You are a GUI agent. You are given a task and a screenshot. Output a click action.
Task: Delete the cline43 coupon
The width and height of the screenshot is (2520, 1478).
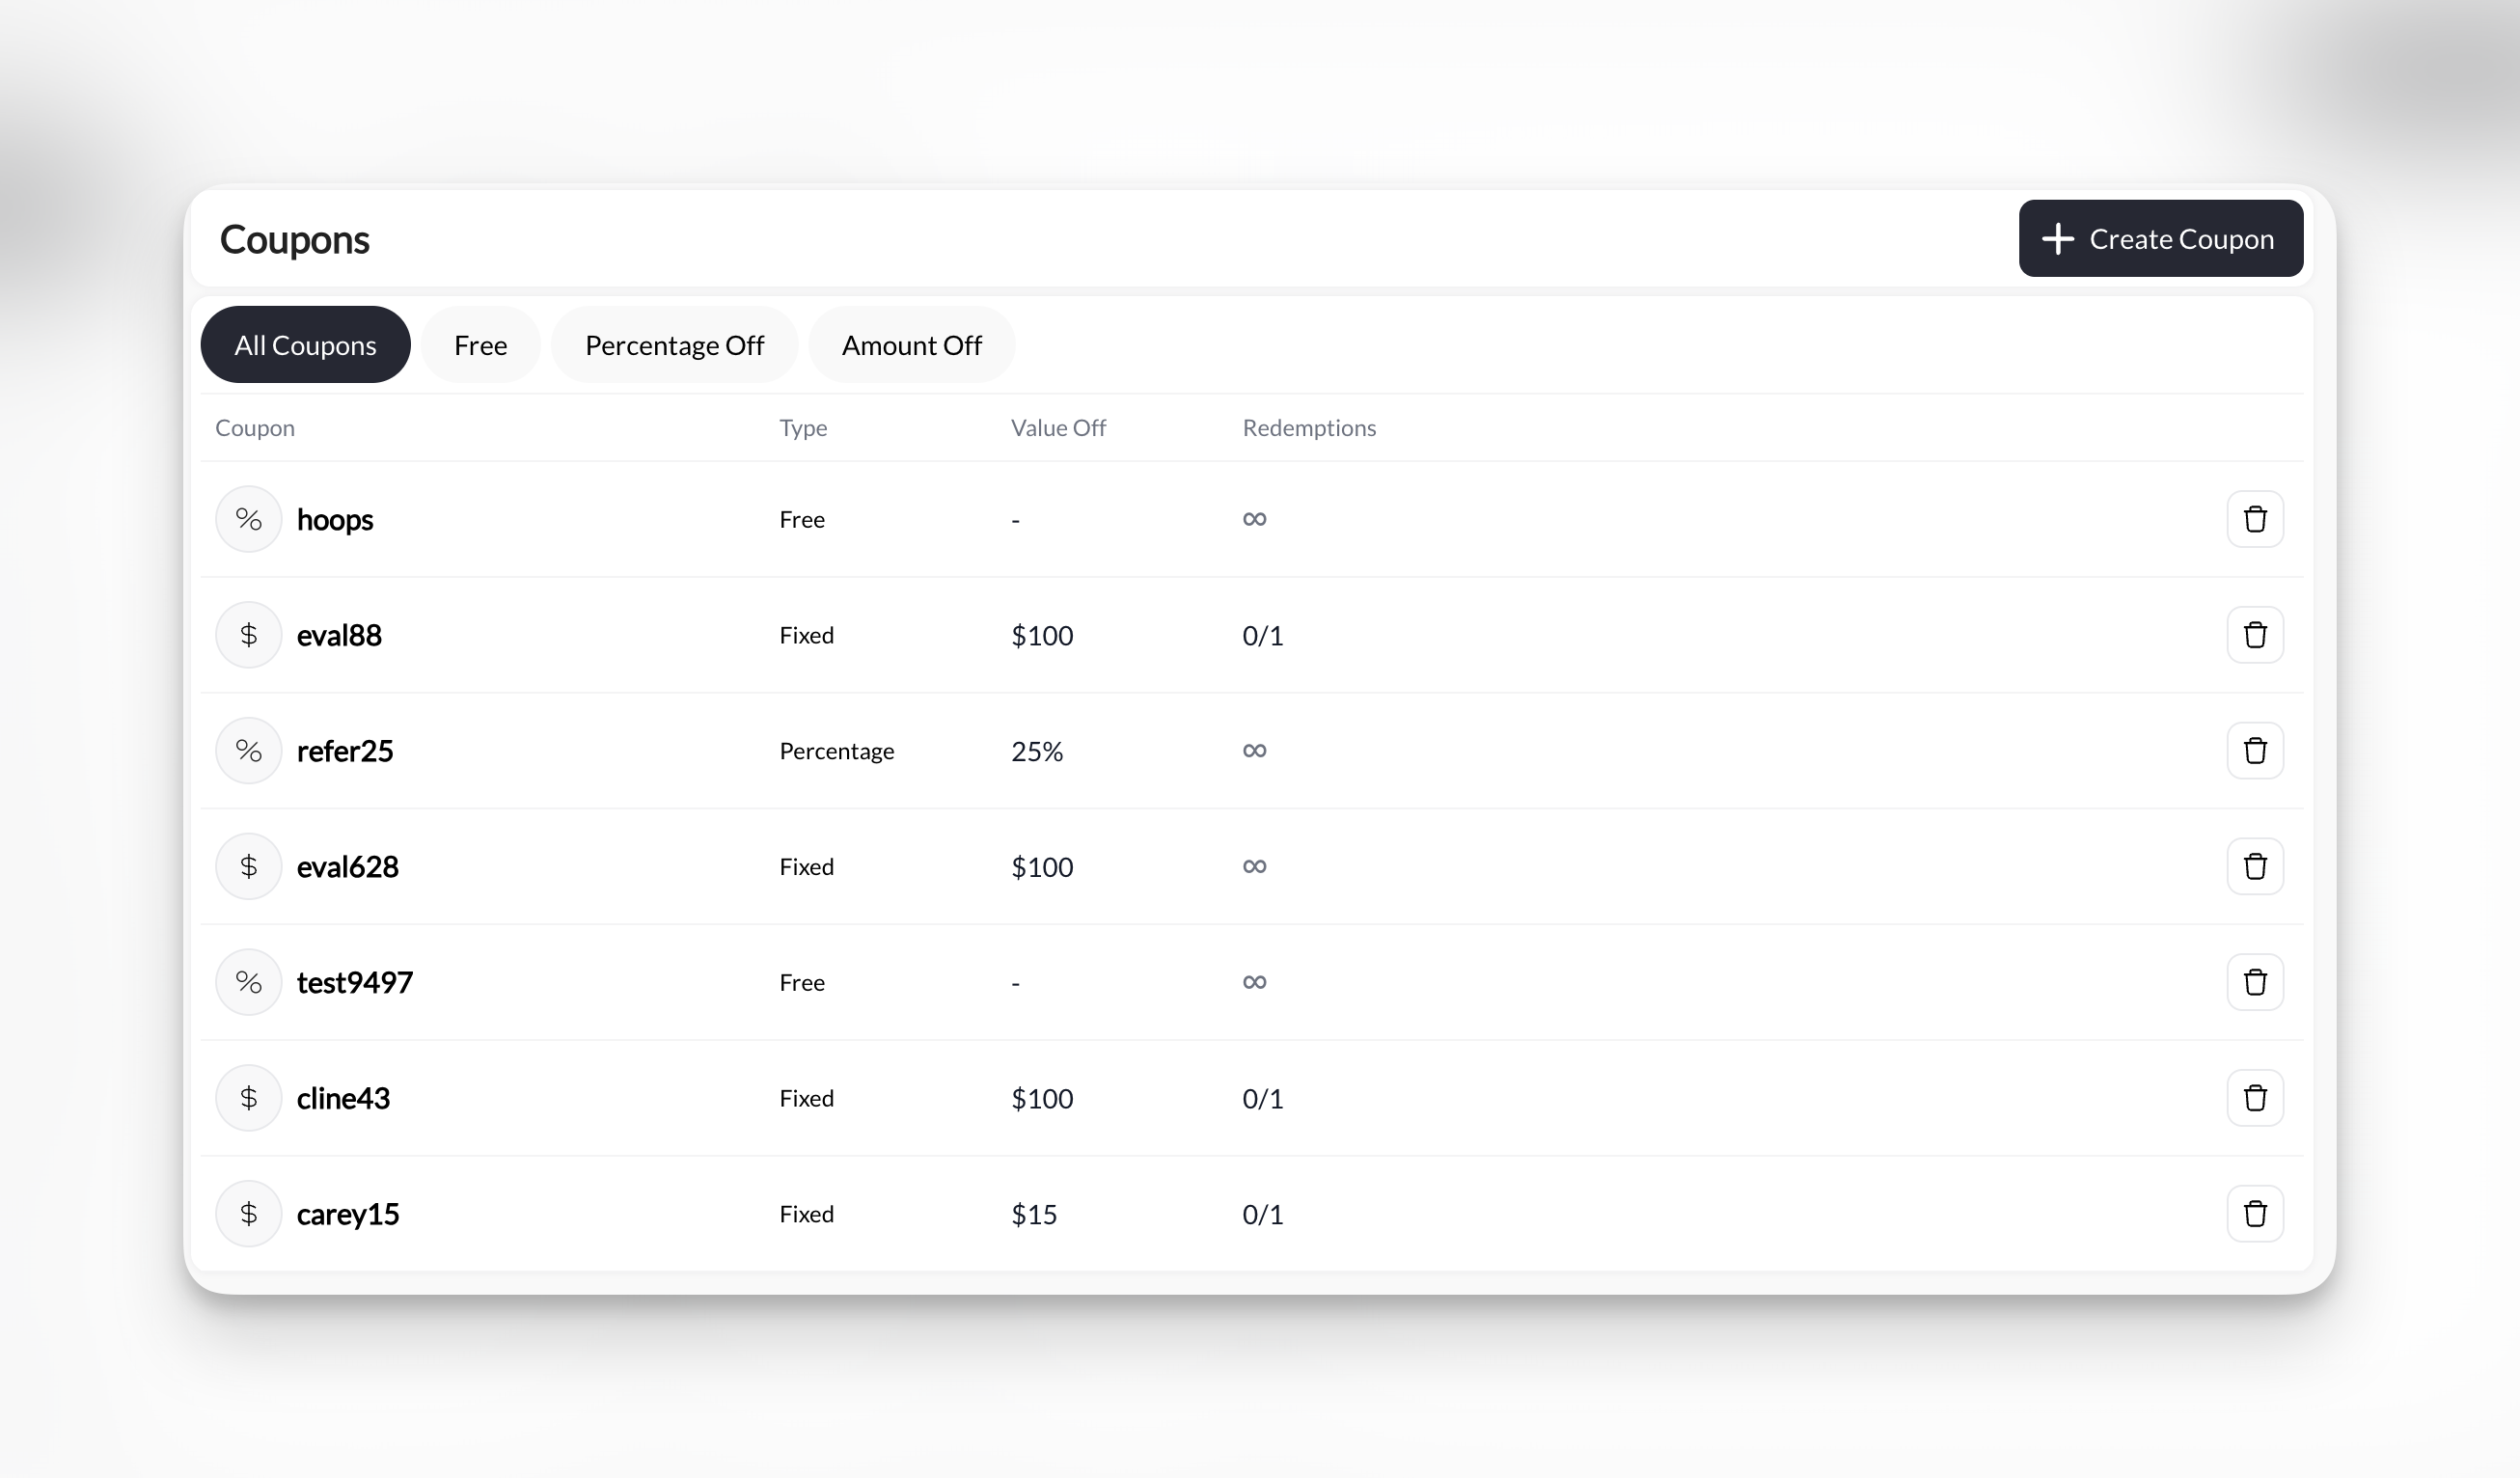(2254, 1098)
